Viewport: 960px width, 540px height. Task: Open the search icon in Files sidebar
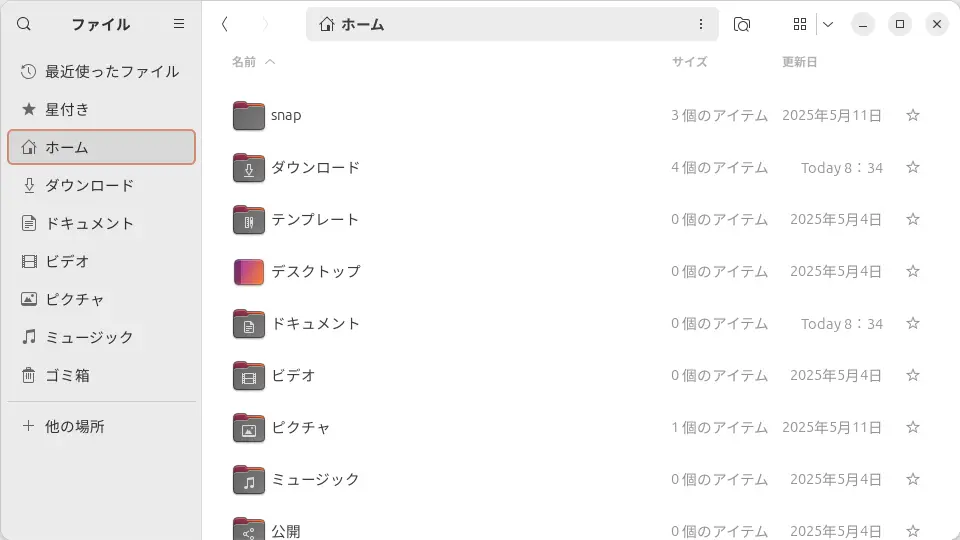[x=24, y=24]
